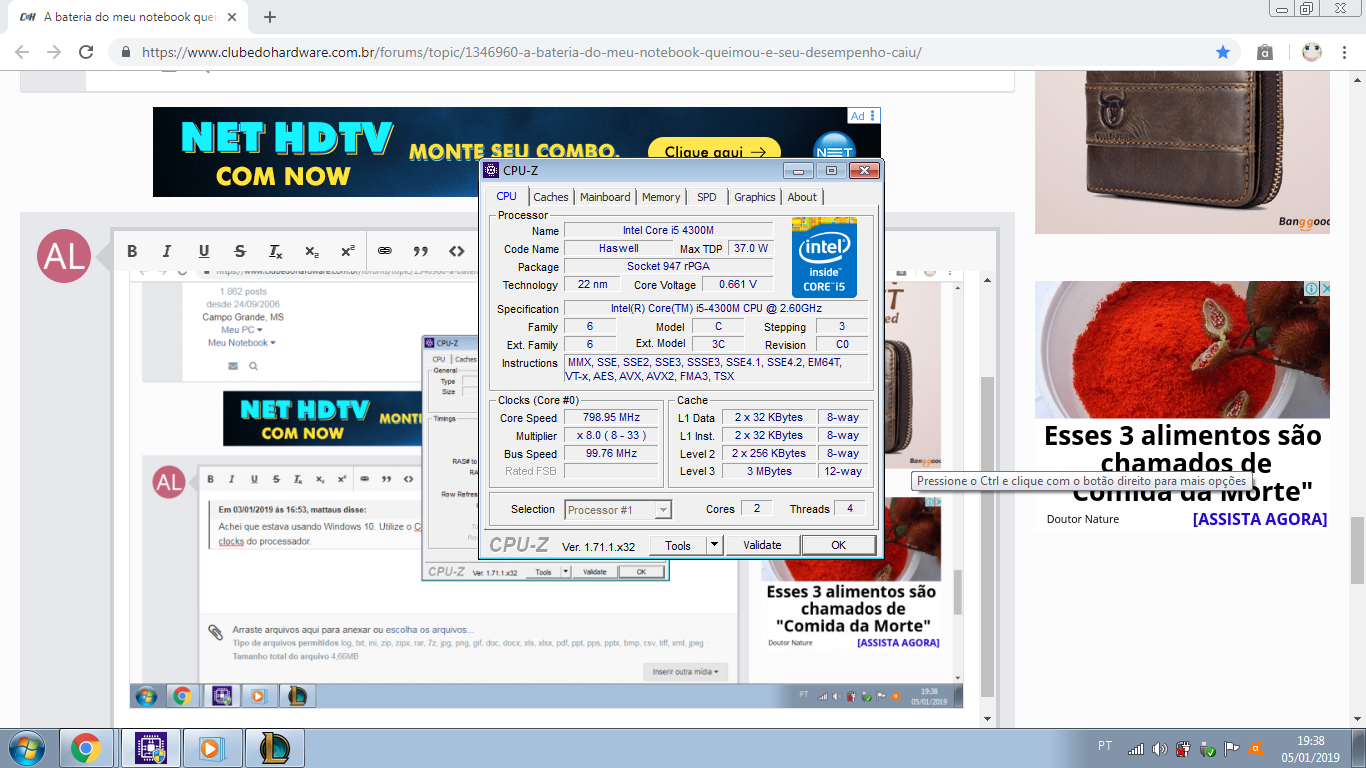Toggle Strikethrough in the main editor toolbar
The image size is (1366, 768).
tap(240, 251)
